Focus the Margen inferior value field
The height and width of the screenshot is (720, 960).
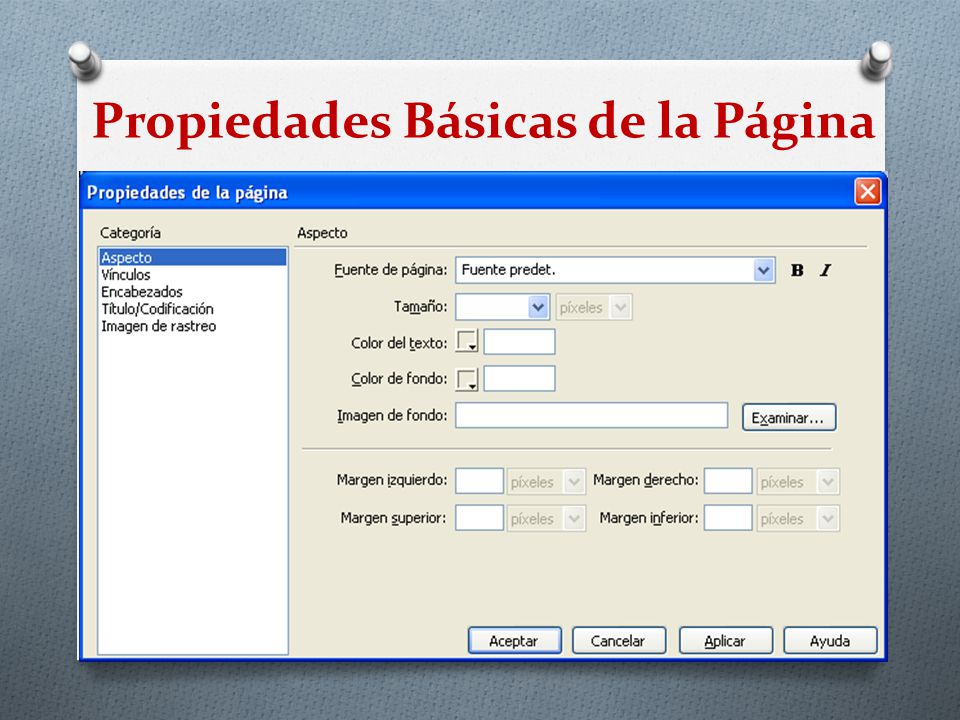[728, 518]
